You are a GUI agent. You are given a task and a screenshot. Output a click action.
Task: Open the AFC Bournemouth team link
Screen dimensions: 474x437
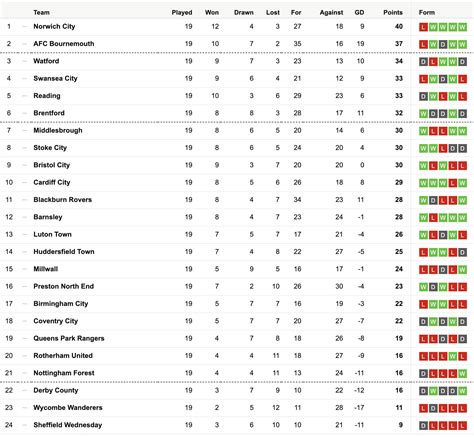64,44
